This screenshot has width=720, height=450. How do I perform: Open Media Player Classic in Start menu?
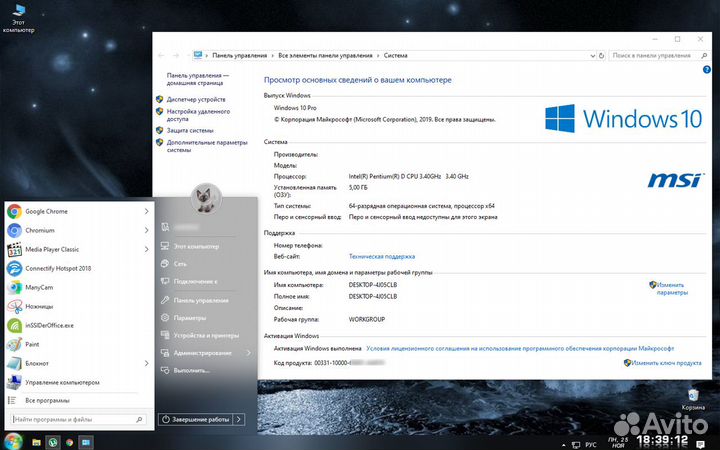[x=78, y=249]
